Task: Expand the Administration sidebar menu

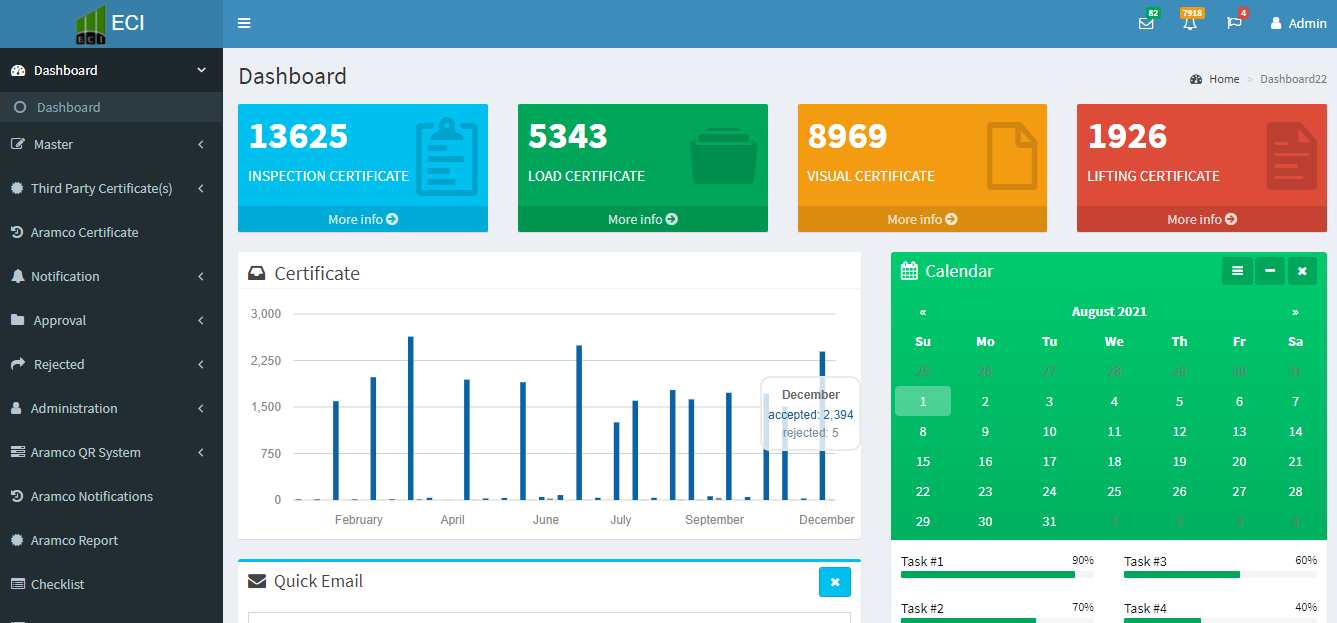Action: click(x=110, y=409)
